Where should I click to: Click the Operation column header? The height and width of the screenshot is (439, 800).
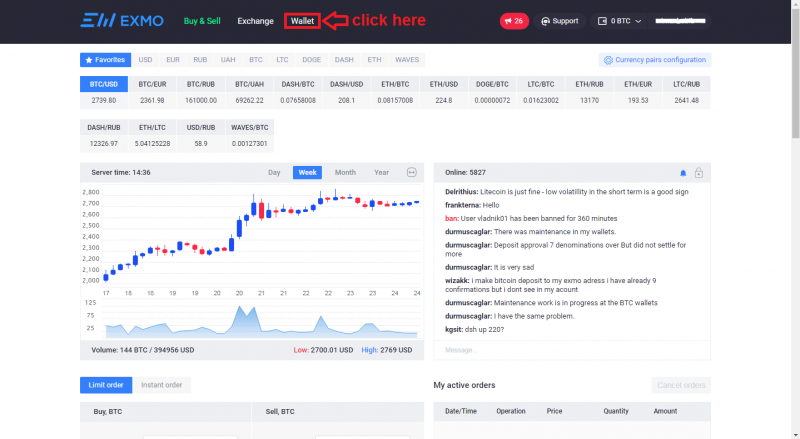pos(511,411)
